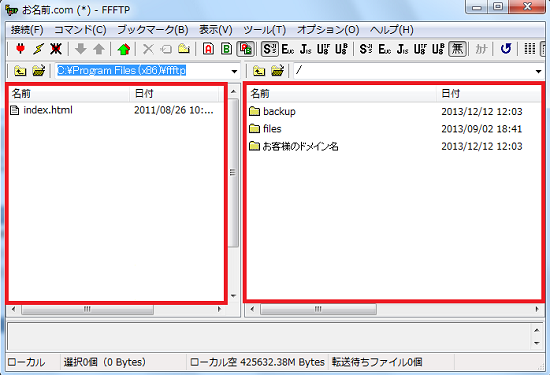Choose the JIS icon in the first kanji code group

click(306, 49)
